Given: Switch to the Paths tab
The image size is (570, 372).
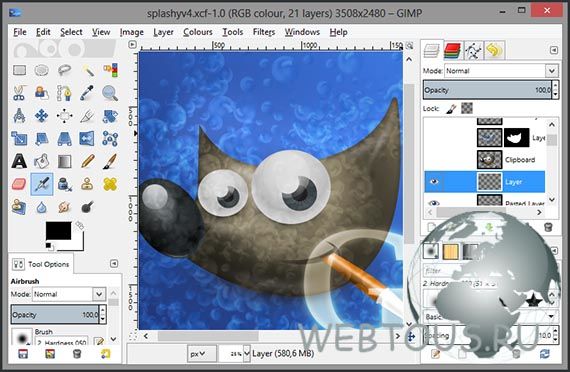Looking at the screenshot, I should point(473,51).
